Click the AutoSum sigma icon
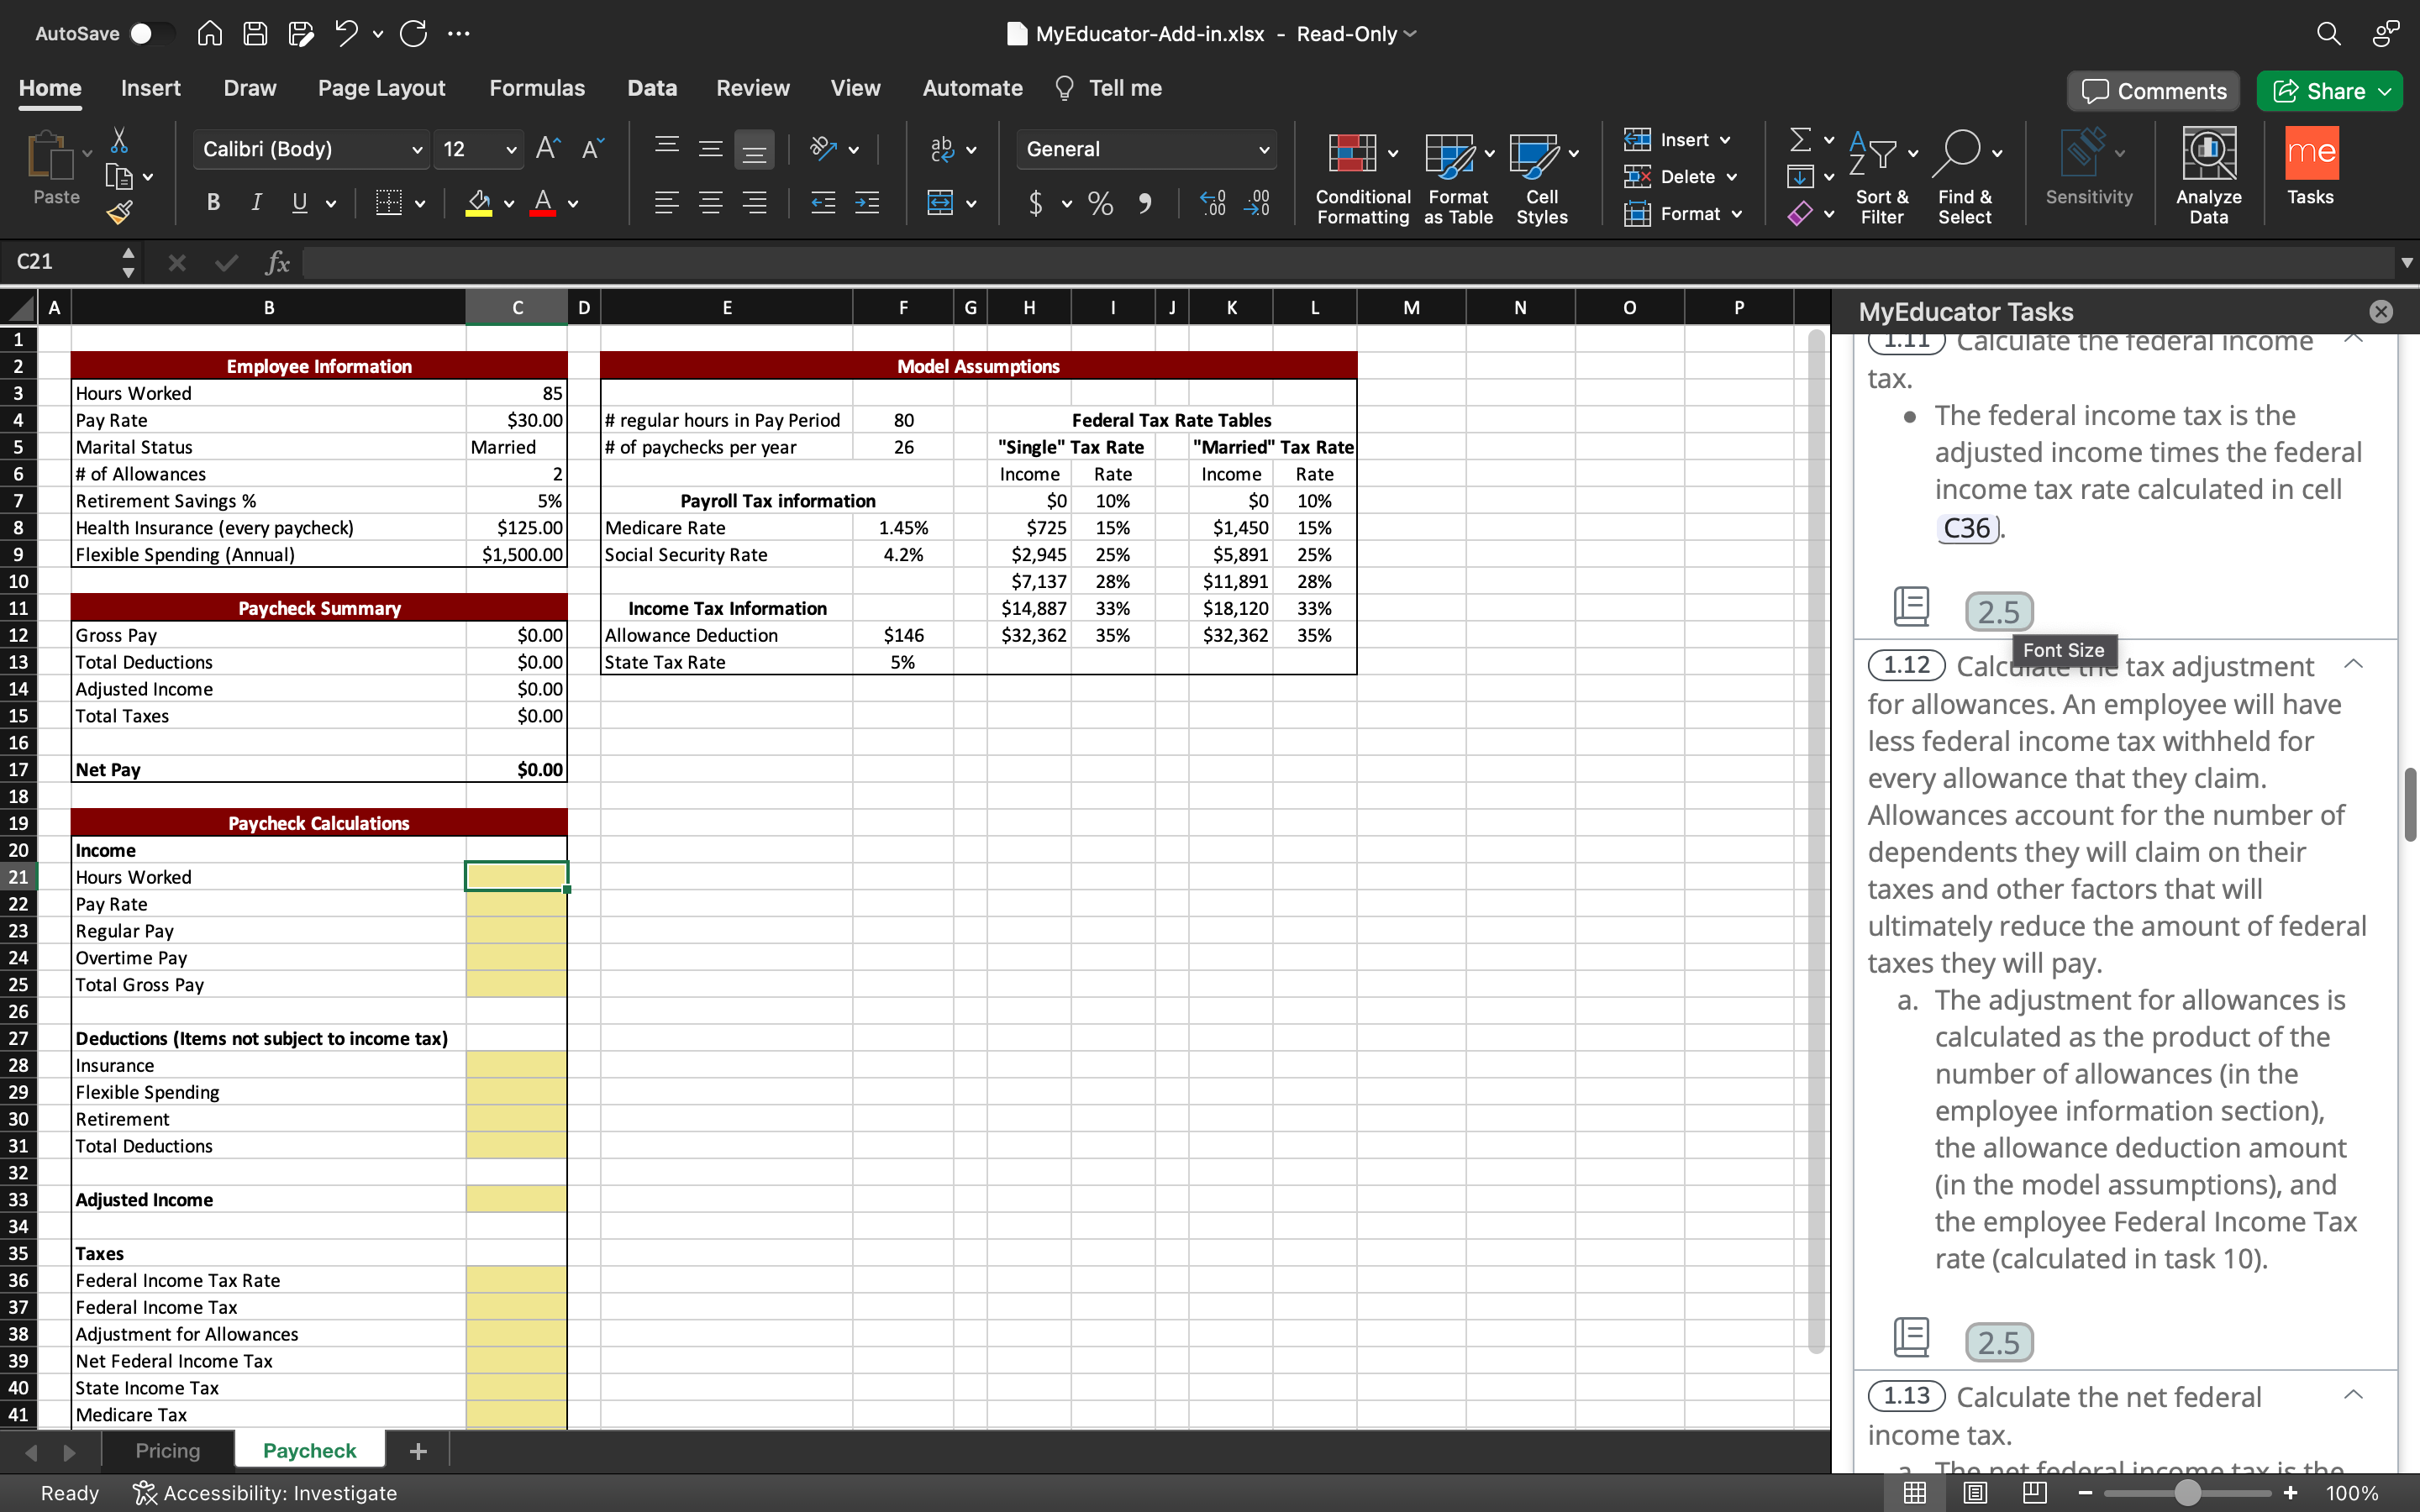 (x=1800, y=140)
